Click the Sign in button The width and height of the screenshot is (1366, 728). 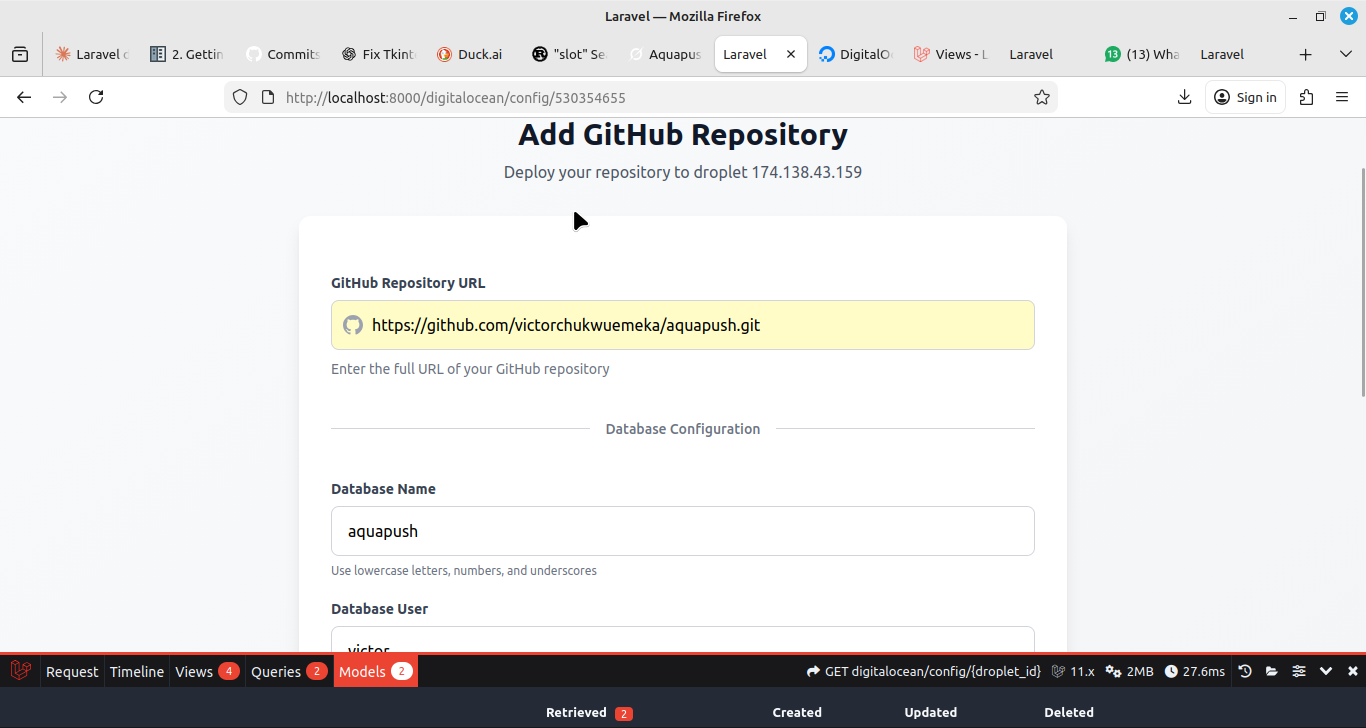[x=1245, y=97]
